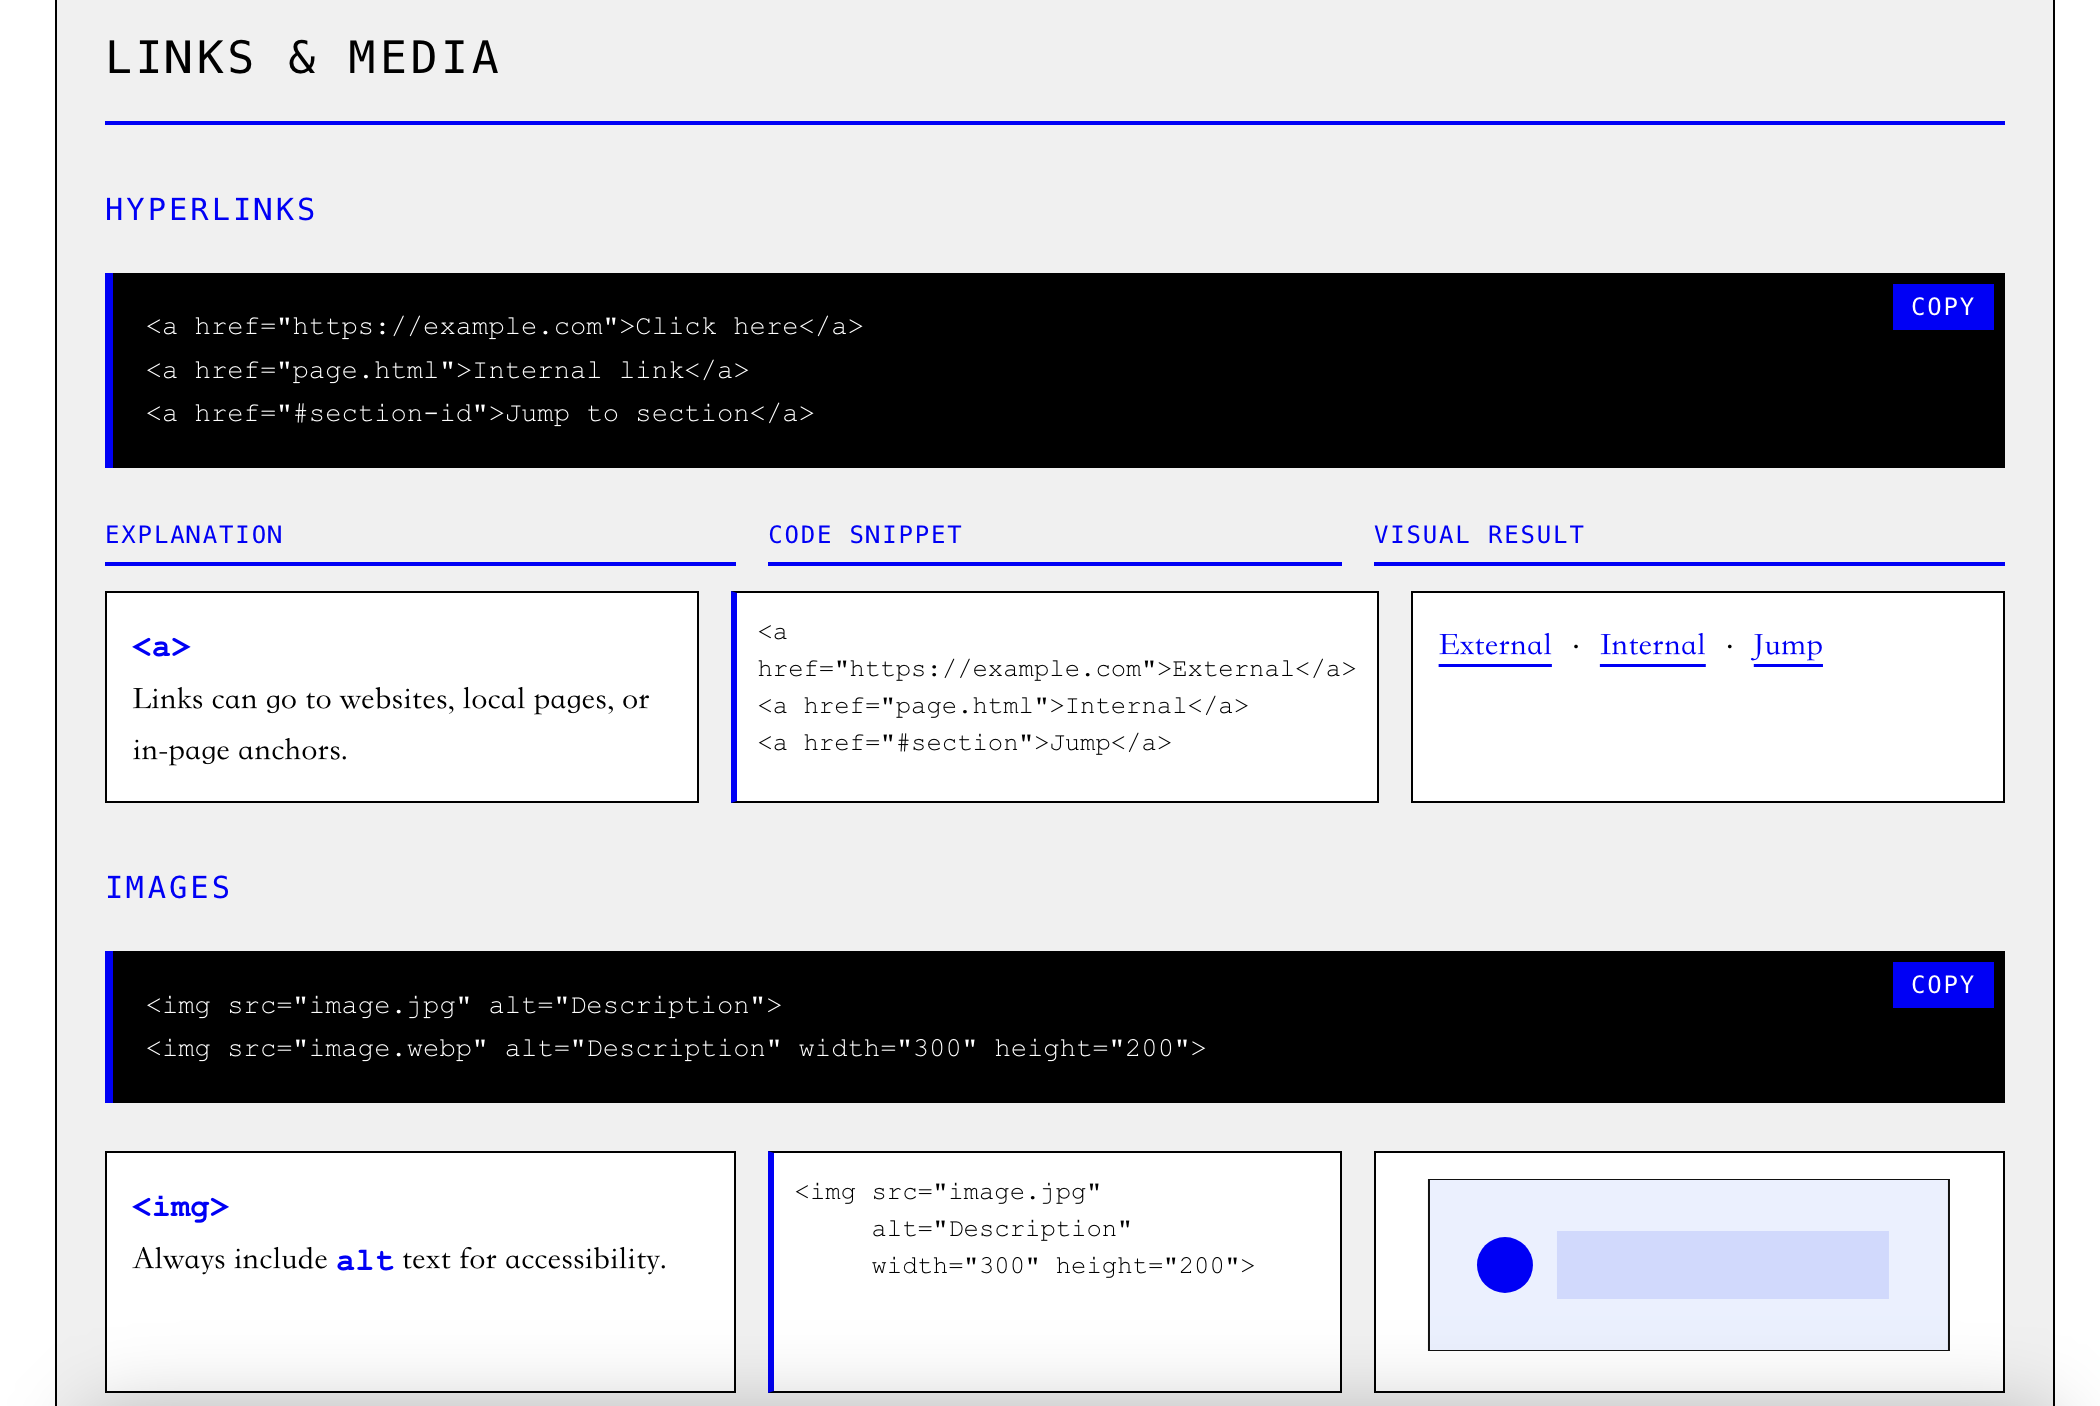The height and width of the screenshot is (1406, 2100).
Task: Activate the Jump anchor link
Action: [x=1787, y=645]
